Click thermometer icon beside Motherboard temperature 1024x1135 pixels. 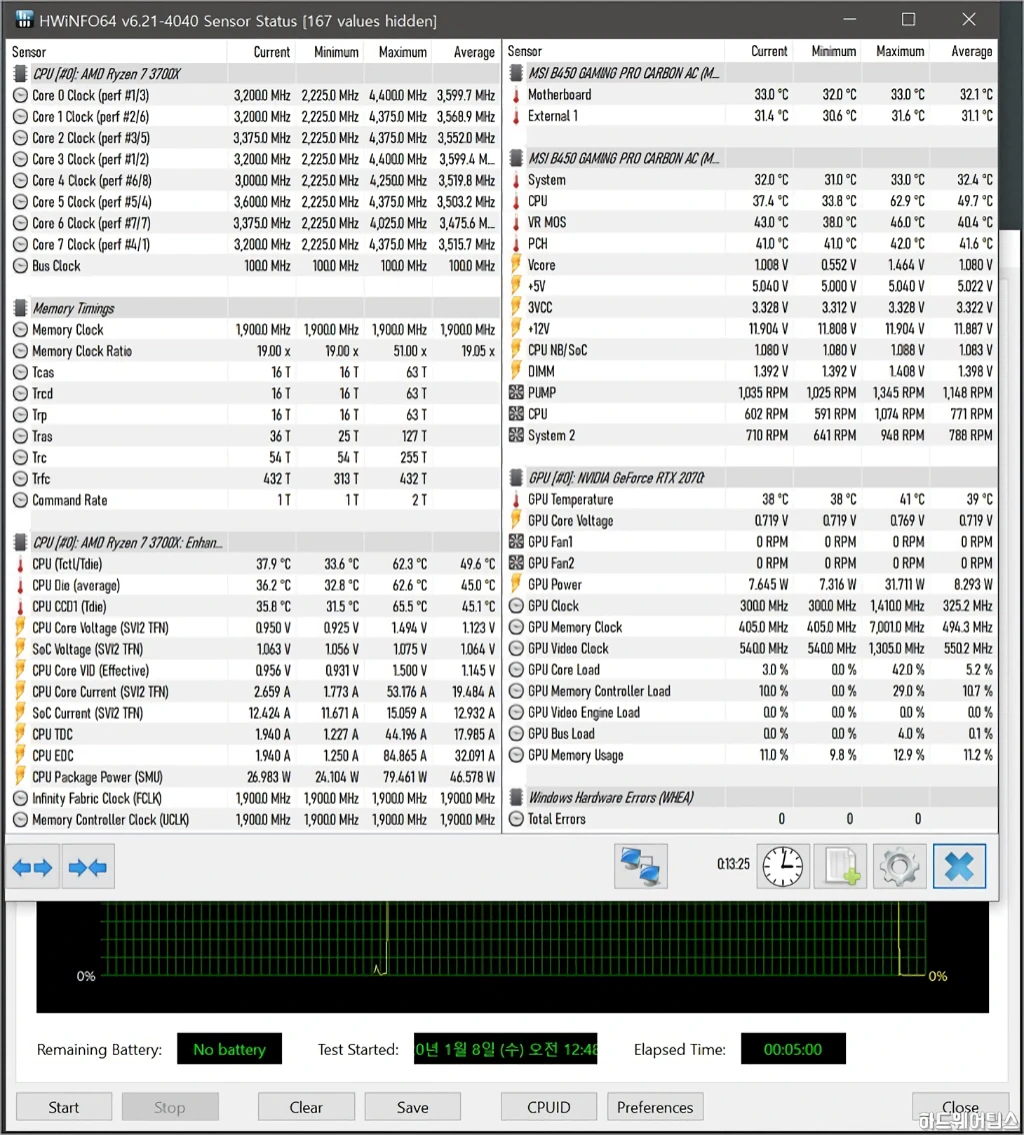coord(516,95)
